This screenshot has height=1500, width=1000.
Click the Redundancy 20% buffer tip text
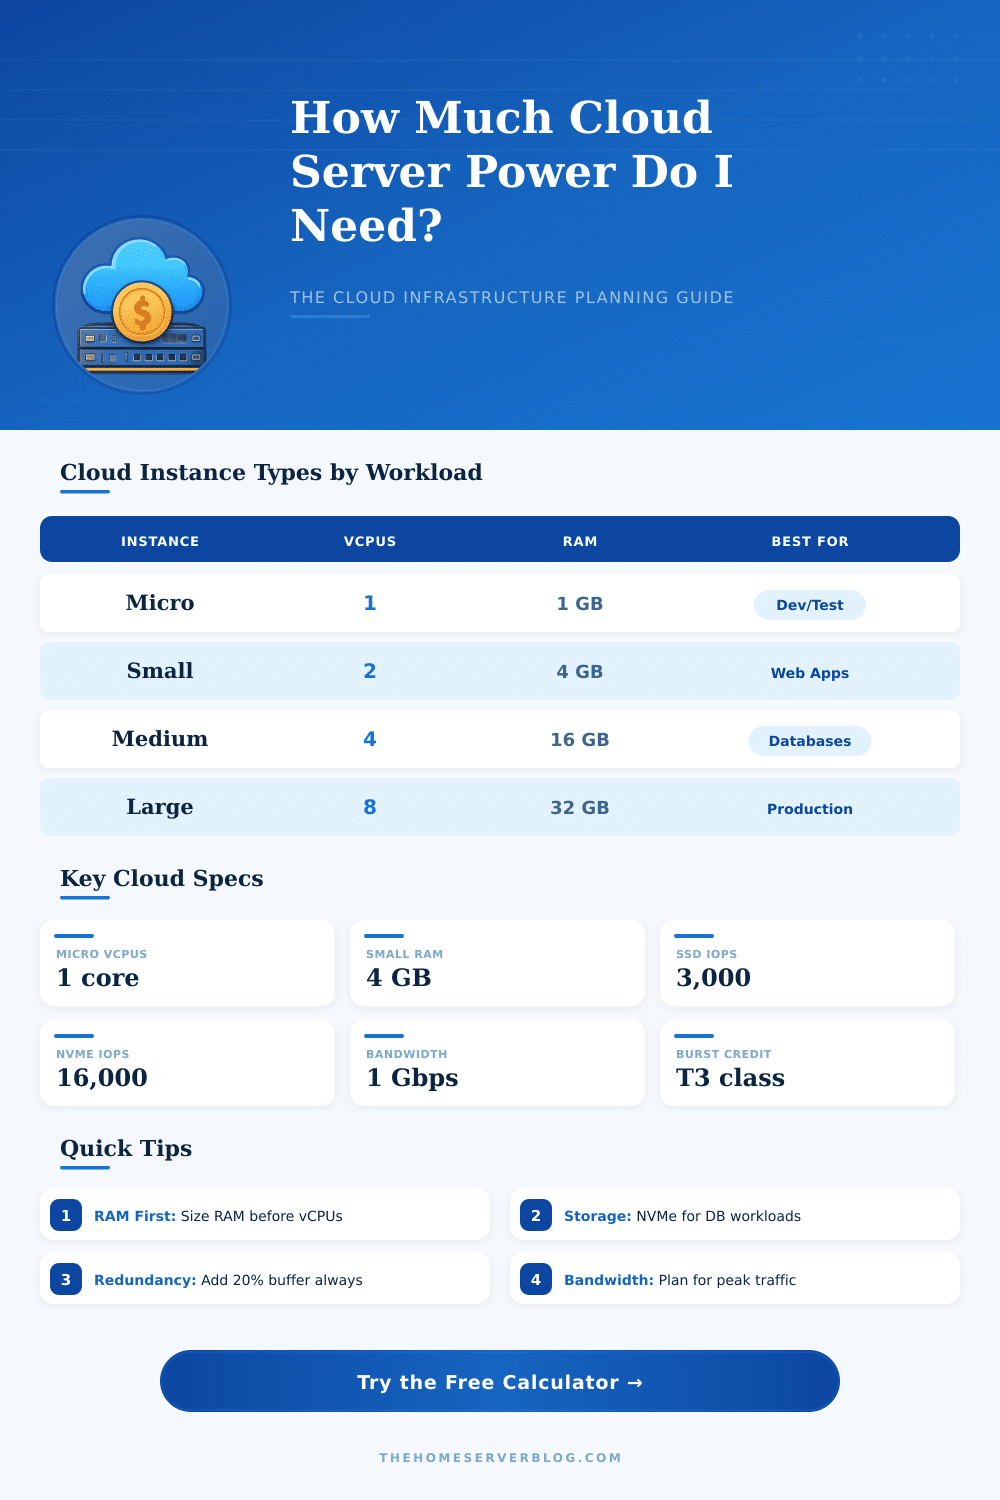click(x=228, y=1280)
